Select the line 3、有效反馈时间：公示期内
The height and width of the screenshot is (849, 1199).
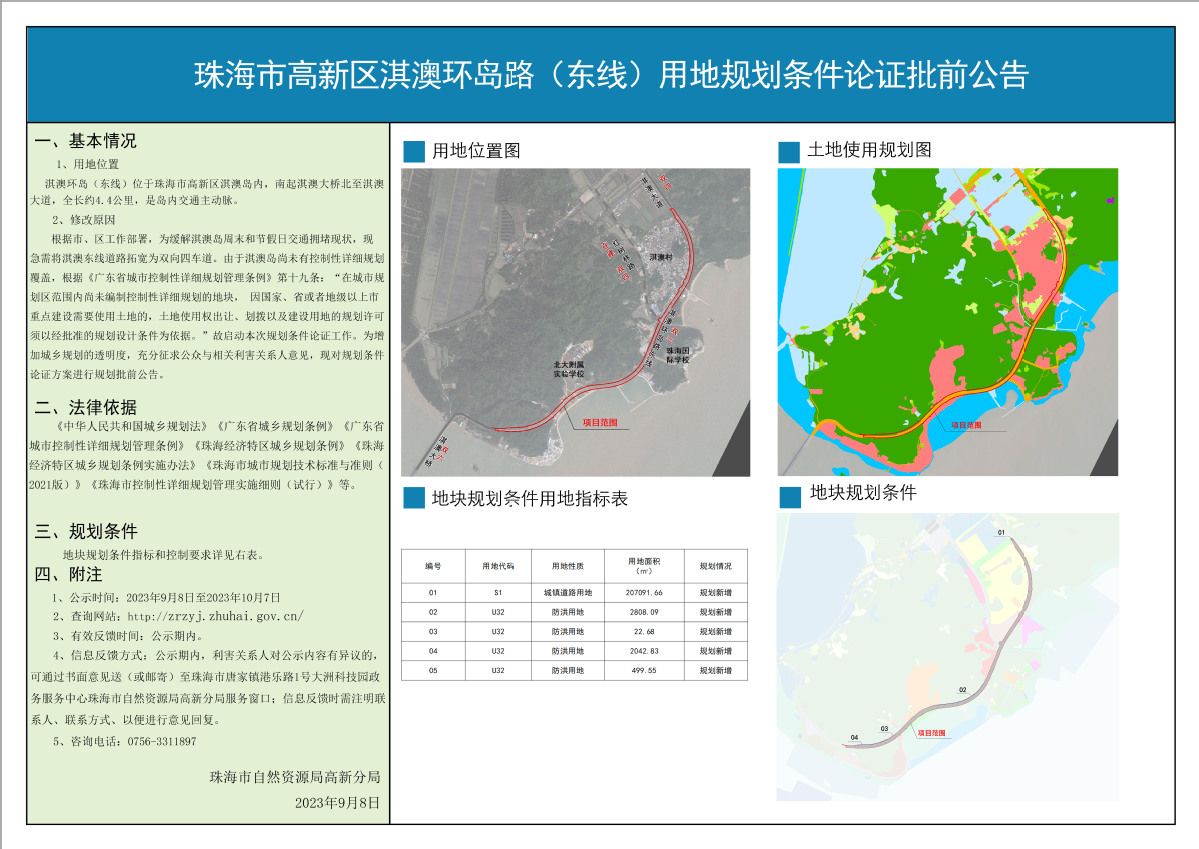(x=128, y=636)
